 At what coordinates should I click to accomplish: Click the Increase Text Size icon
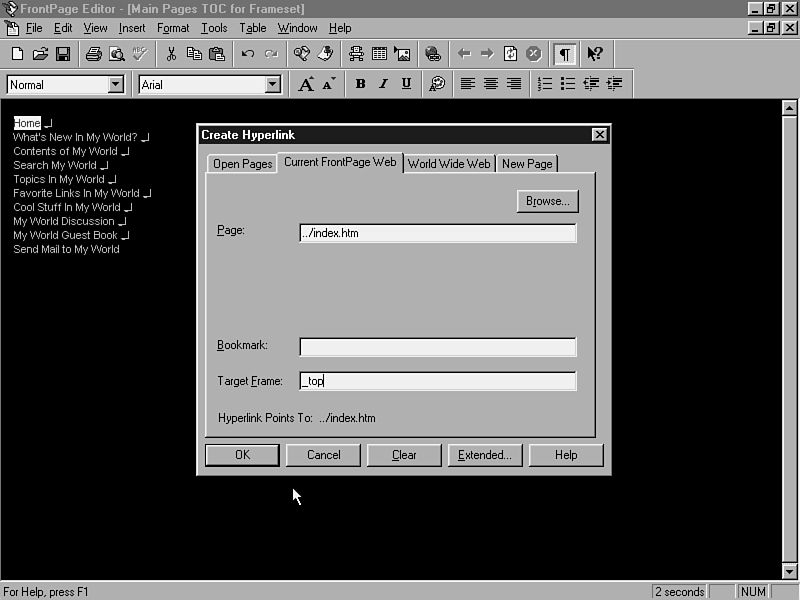click(x=307, y=85)
